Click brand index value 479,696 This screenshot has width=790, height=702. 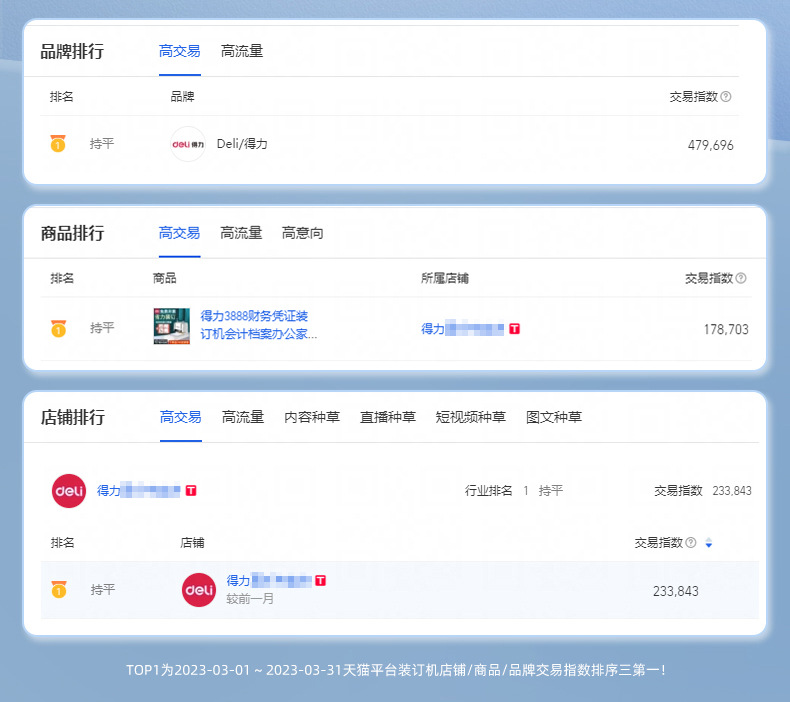(x=711, y=145)
